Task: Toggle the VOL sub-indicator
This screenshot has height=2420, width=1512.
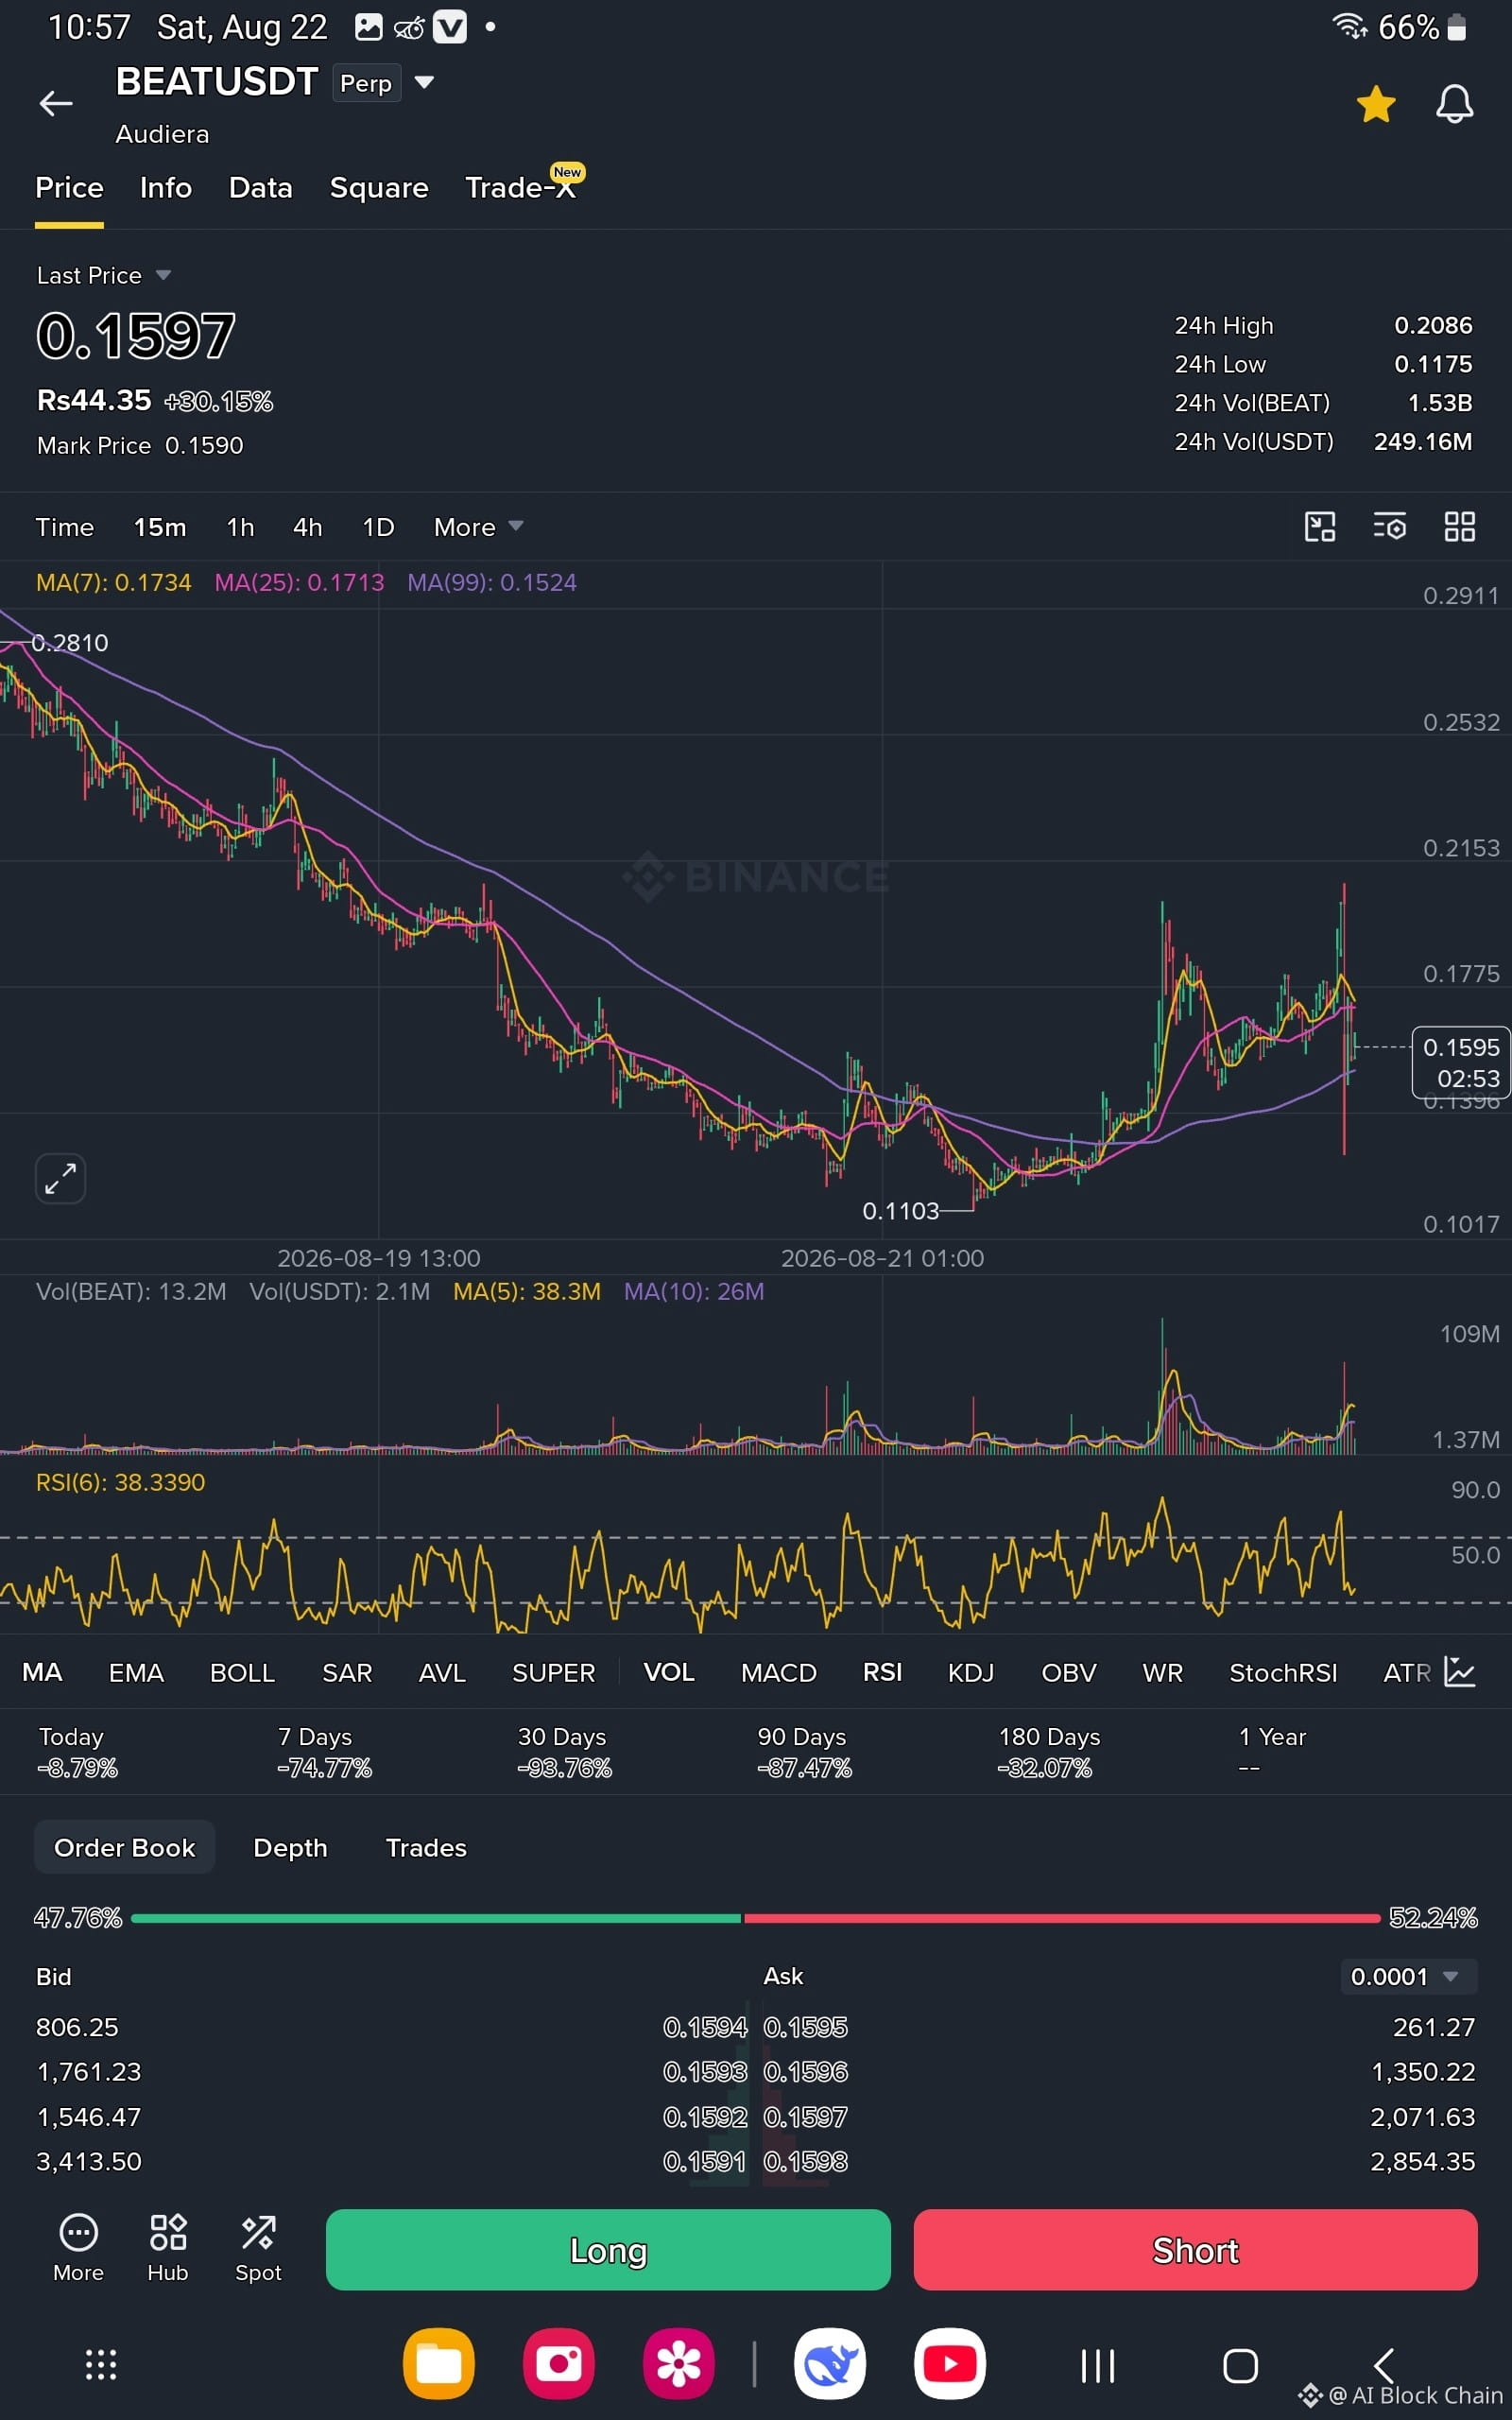Action: 669,1673
